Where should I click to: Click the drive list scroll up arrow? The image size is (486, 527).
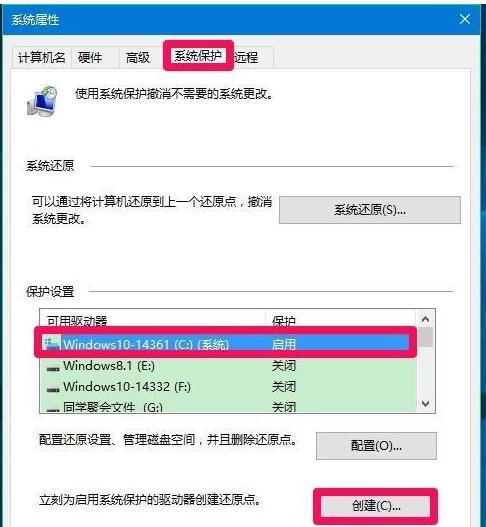[426, 319]
